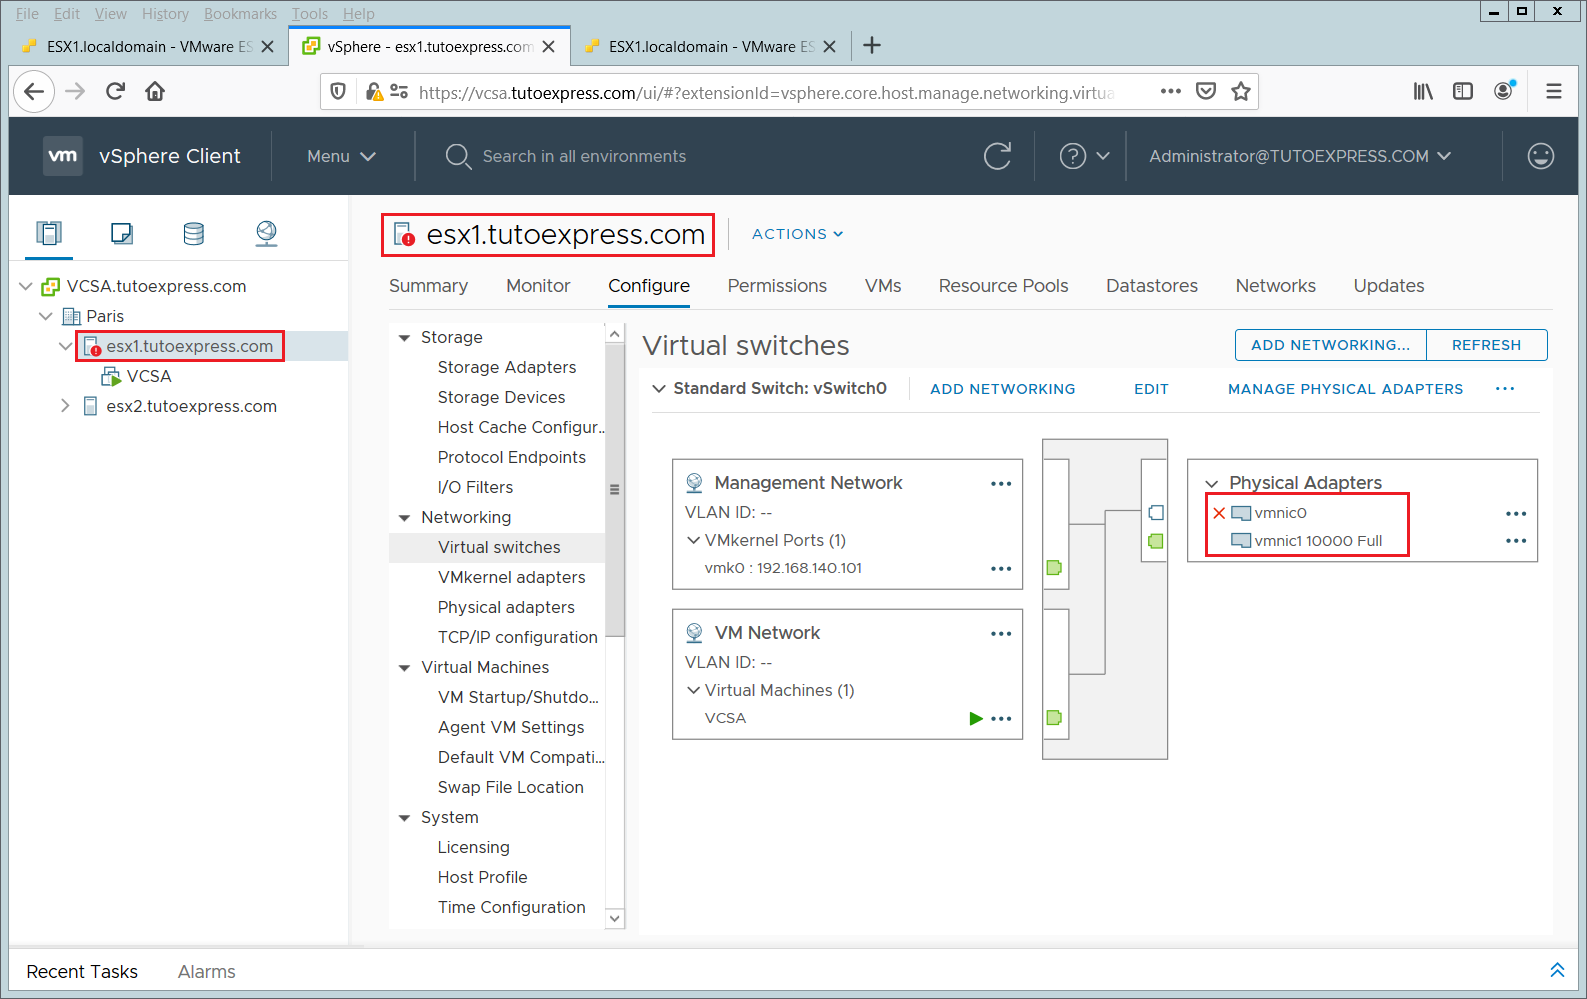
Task: Collapse the Networking configure section
Action: click(x=404, y=518)
